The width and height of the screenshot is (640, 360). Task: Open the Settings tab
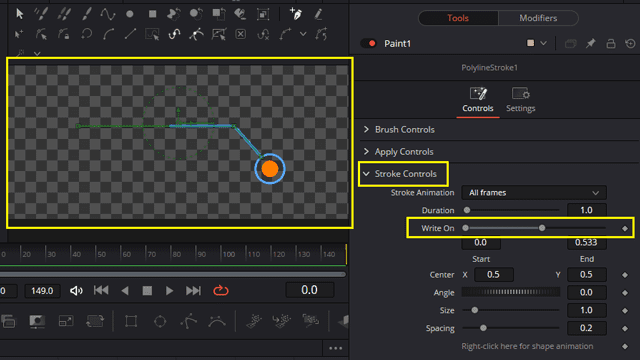tap(521, 100)
